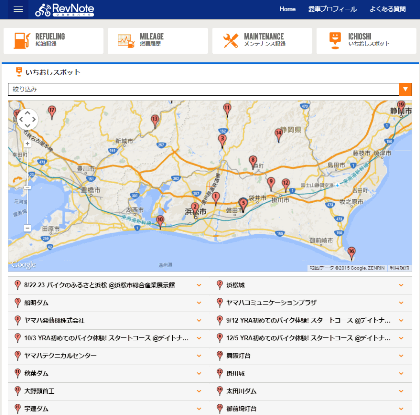Viewport: 420px width, 415px height.
Task: Go to 愛車プロフィール in the top navigation
Action: pos(332,9)
